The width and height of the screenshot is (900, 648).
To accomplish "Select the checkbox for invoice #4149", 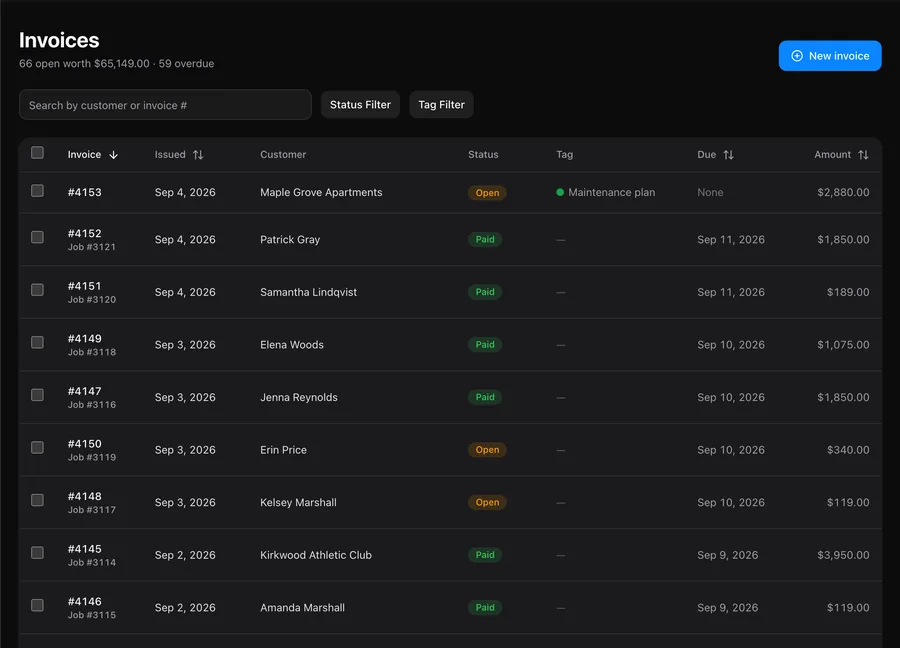I will click(37, 343).
